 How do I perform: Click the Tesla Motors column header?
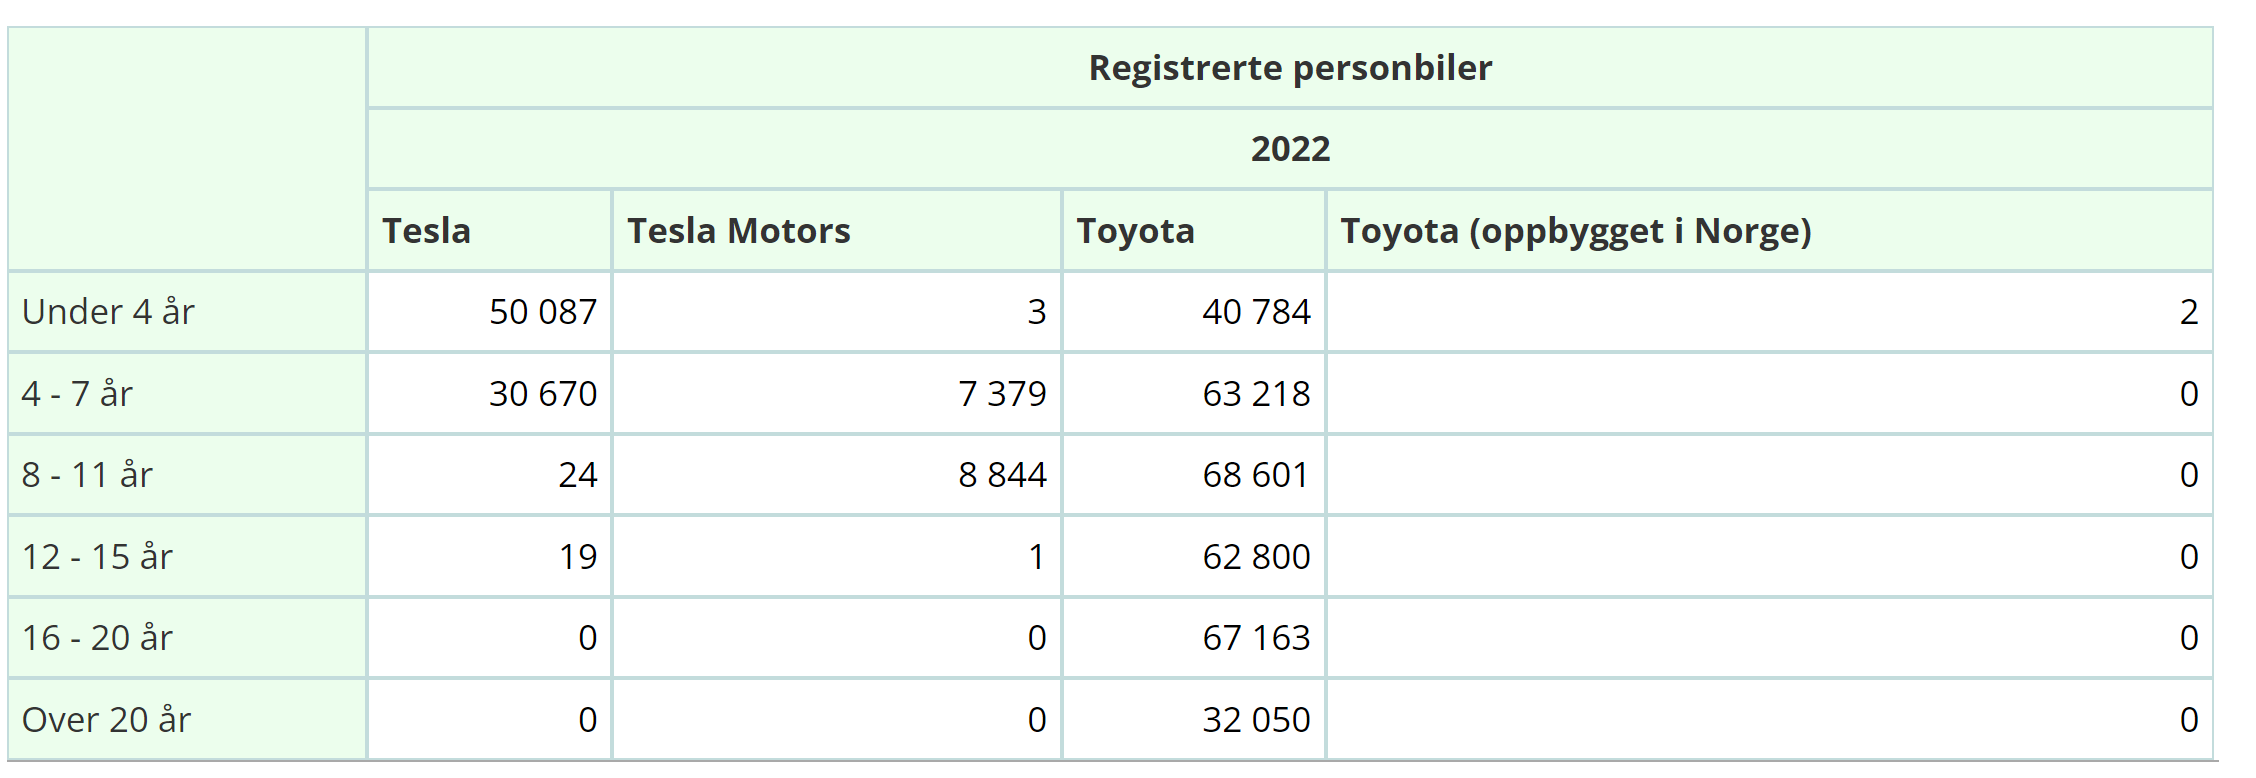(x=837, y=231)
